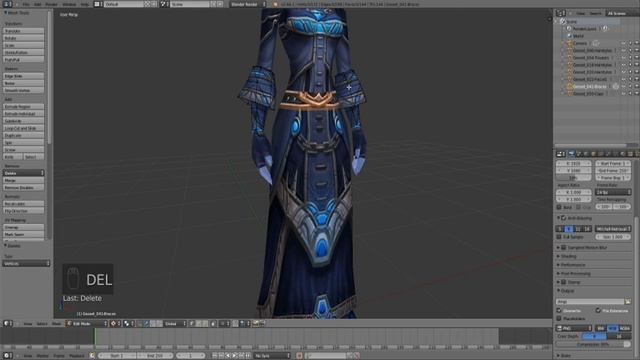The width and height of the screenshot is (640, 360).
Task: Open the Info editor type selector icon
Action: [7, 4]
